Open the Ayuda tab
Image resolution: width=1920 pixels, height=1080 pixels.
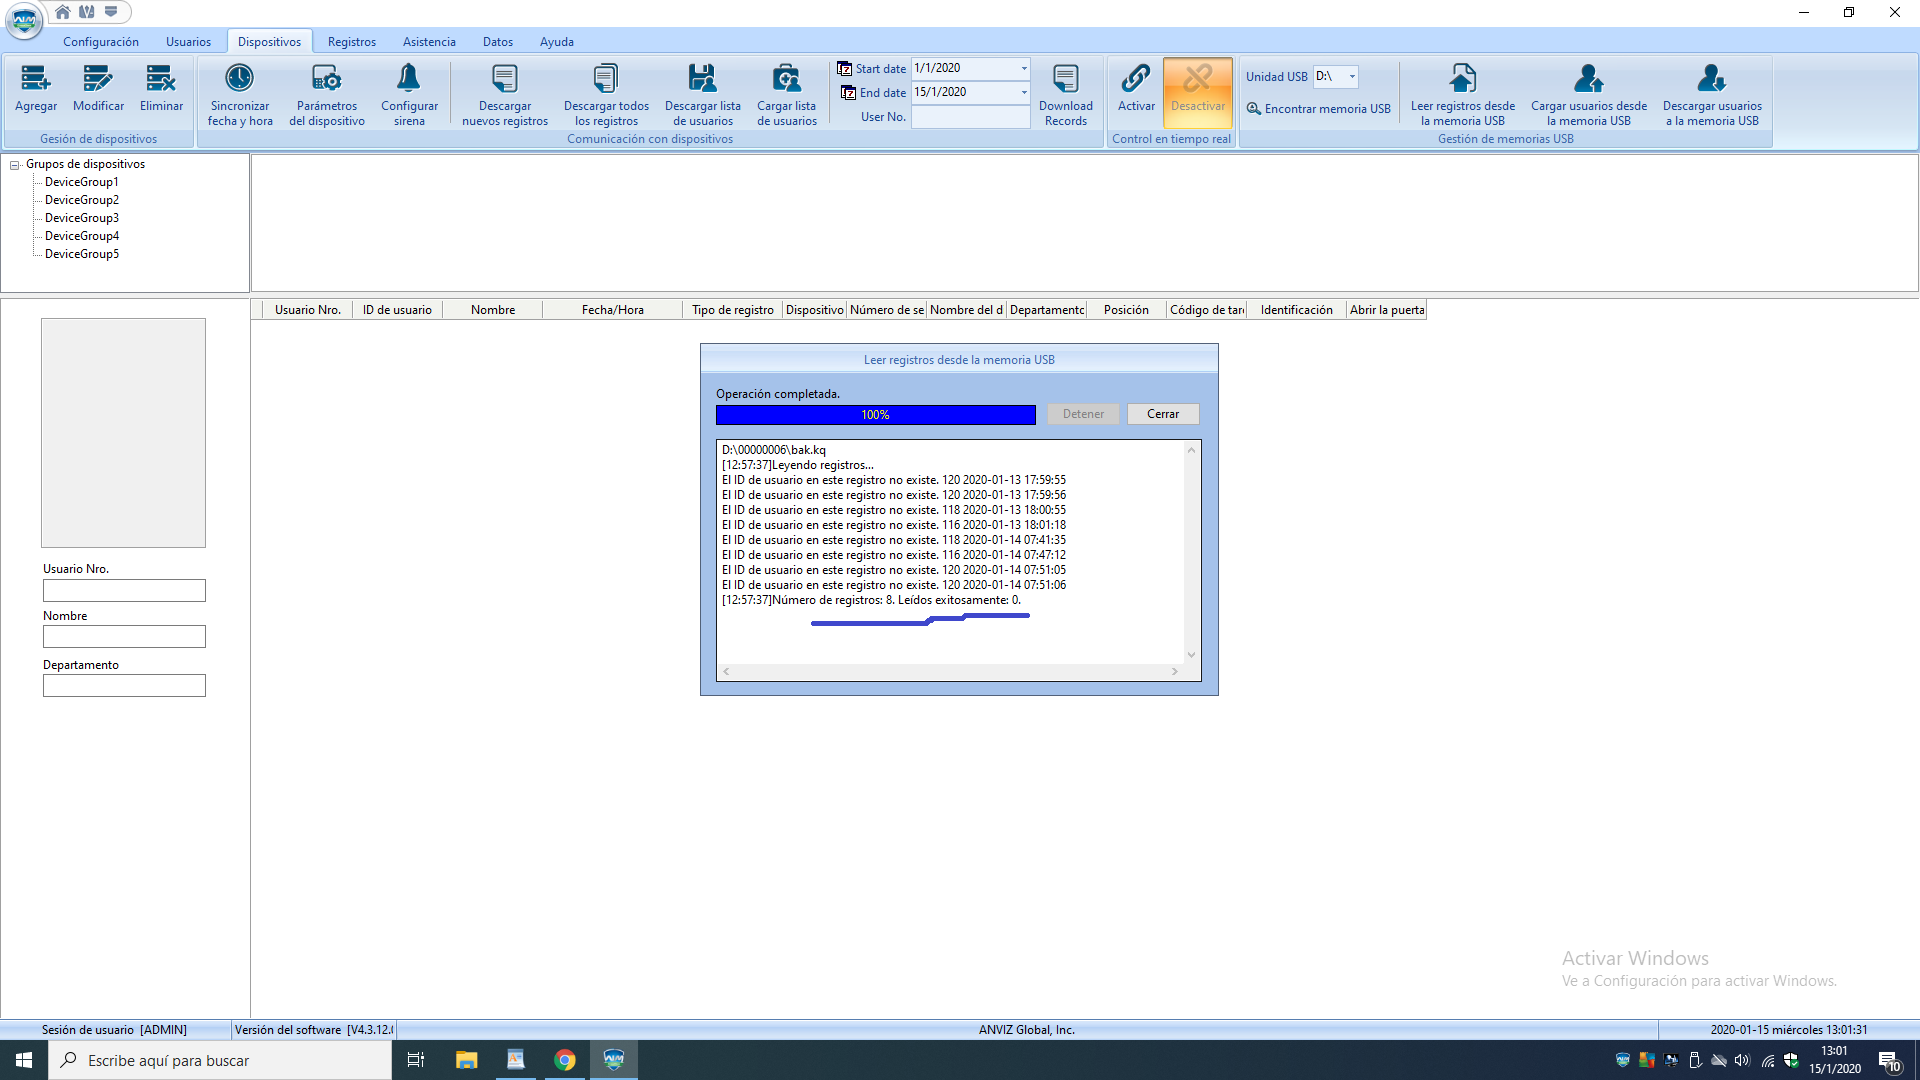557,42
